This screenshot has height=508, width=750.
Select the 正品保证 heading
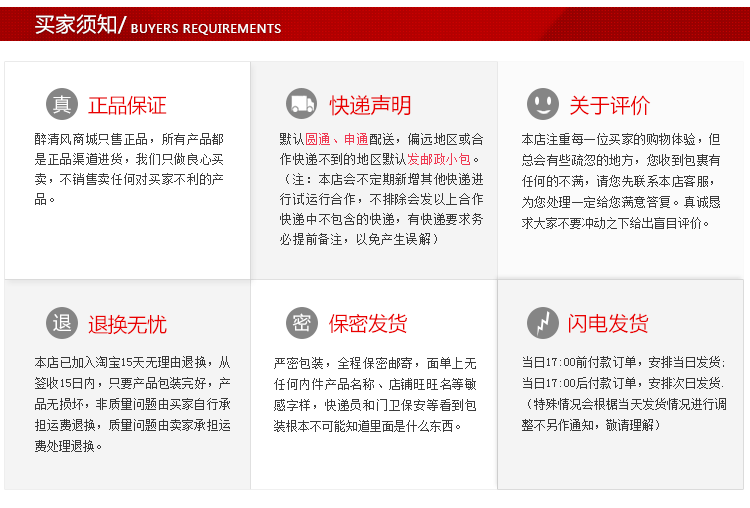click(x=127, y=105)
